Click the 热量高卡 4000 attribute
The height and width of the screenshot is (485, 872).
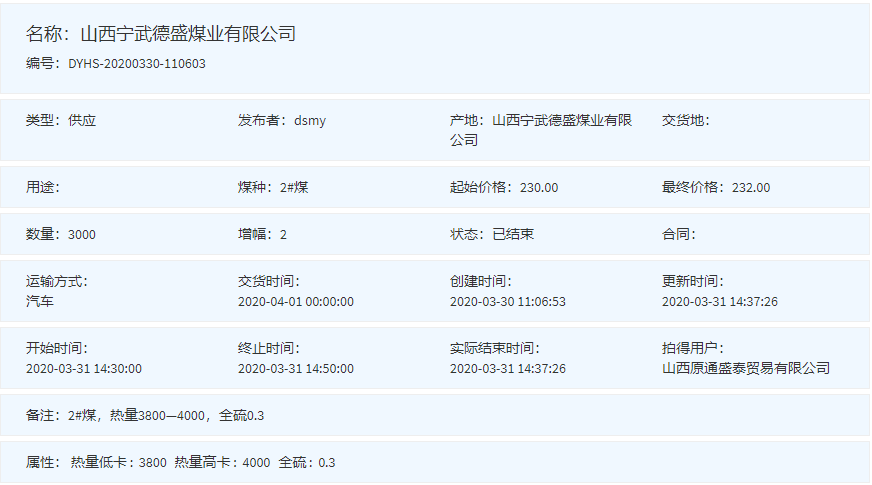(x=222, y=463)
